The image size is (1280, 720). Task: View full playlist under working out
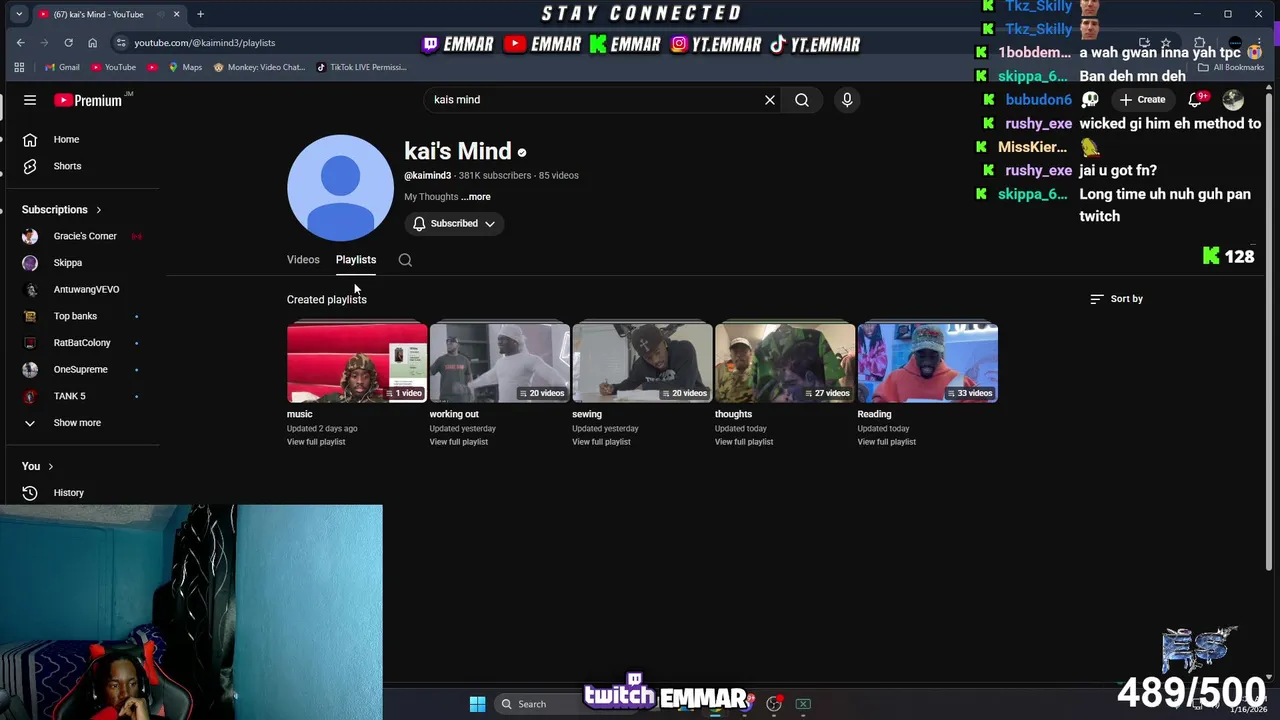point(459,442)
